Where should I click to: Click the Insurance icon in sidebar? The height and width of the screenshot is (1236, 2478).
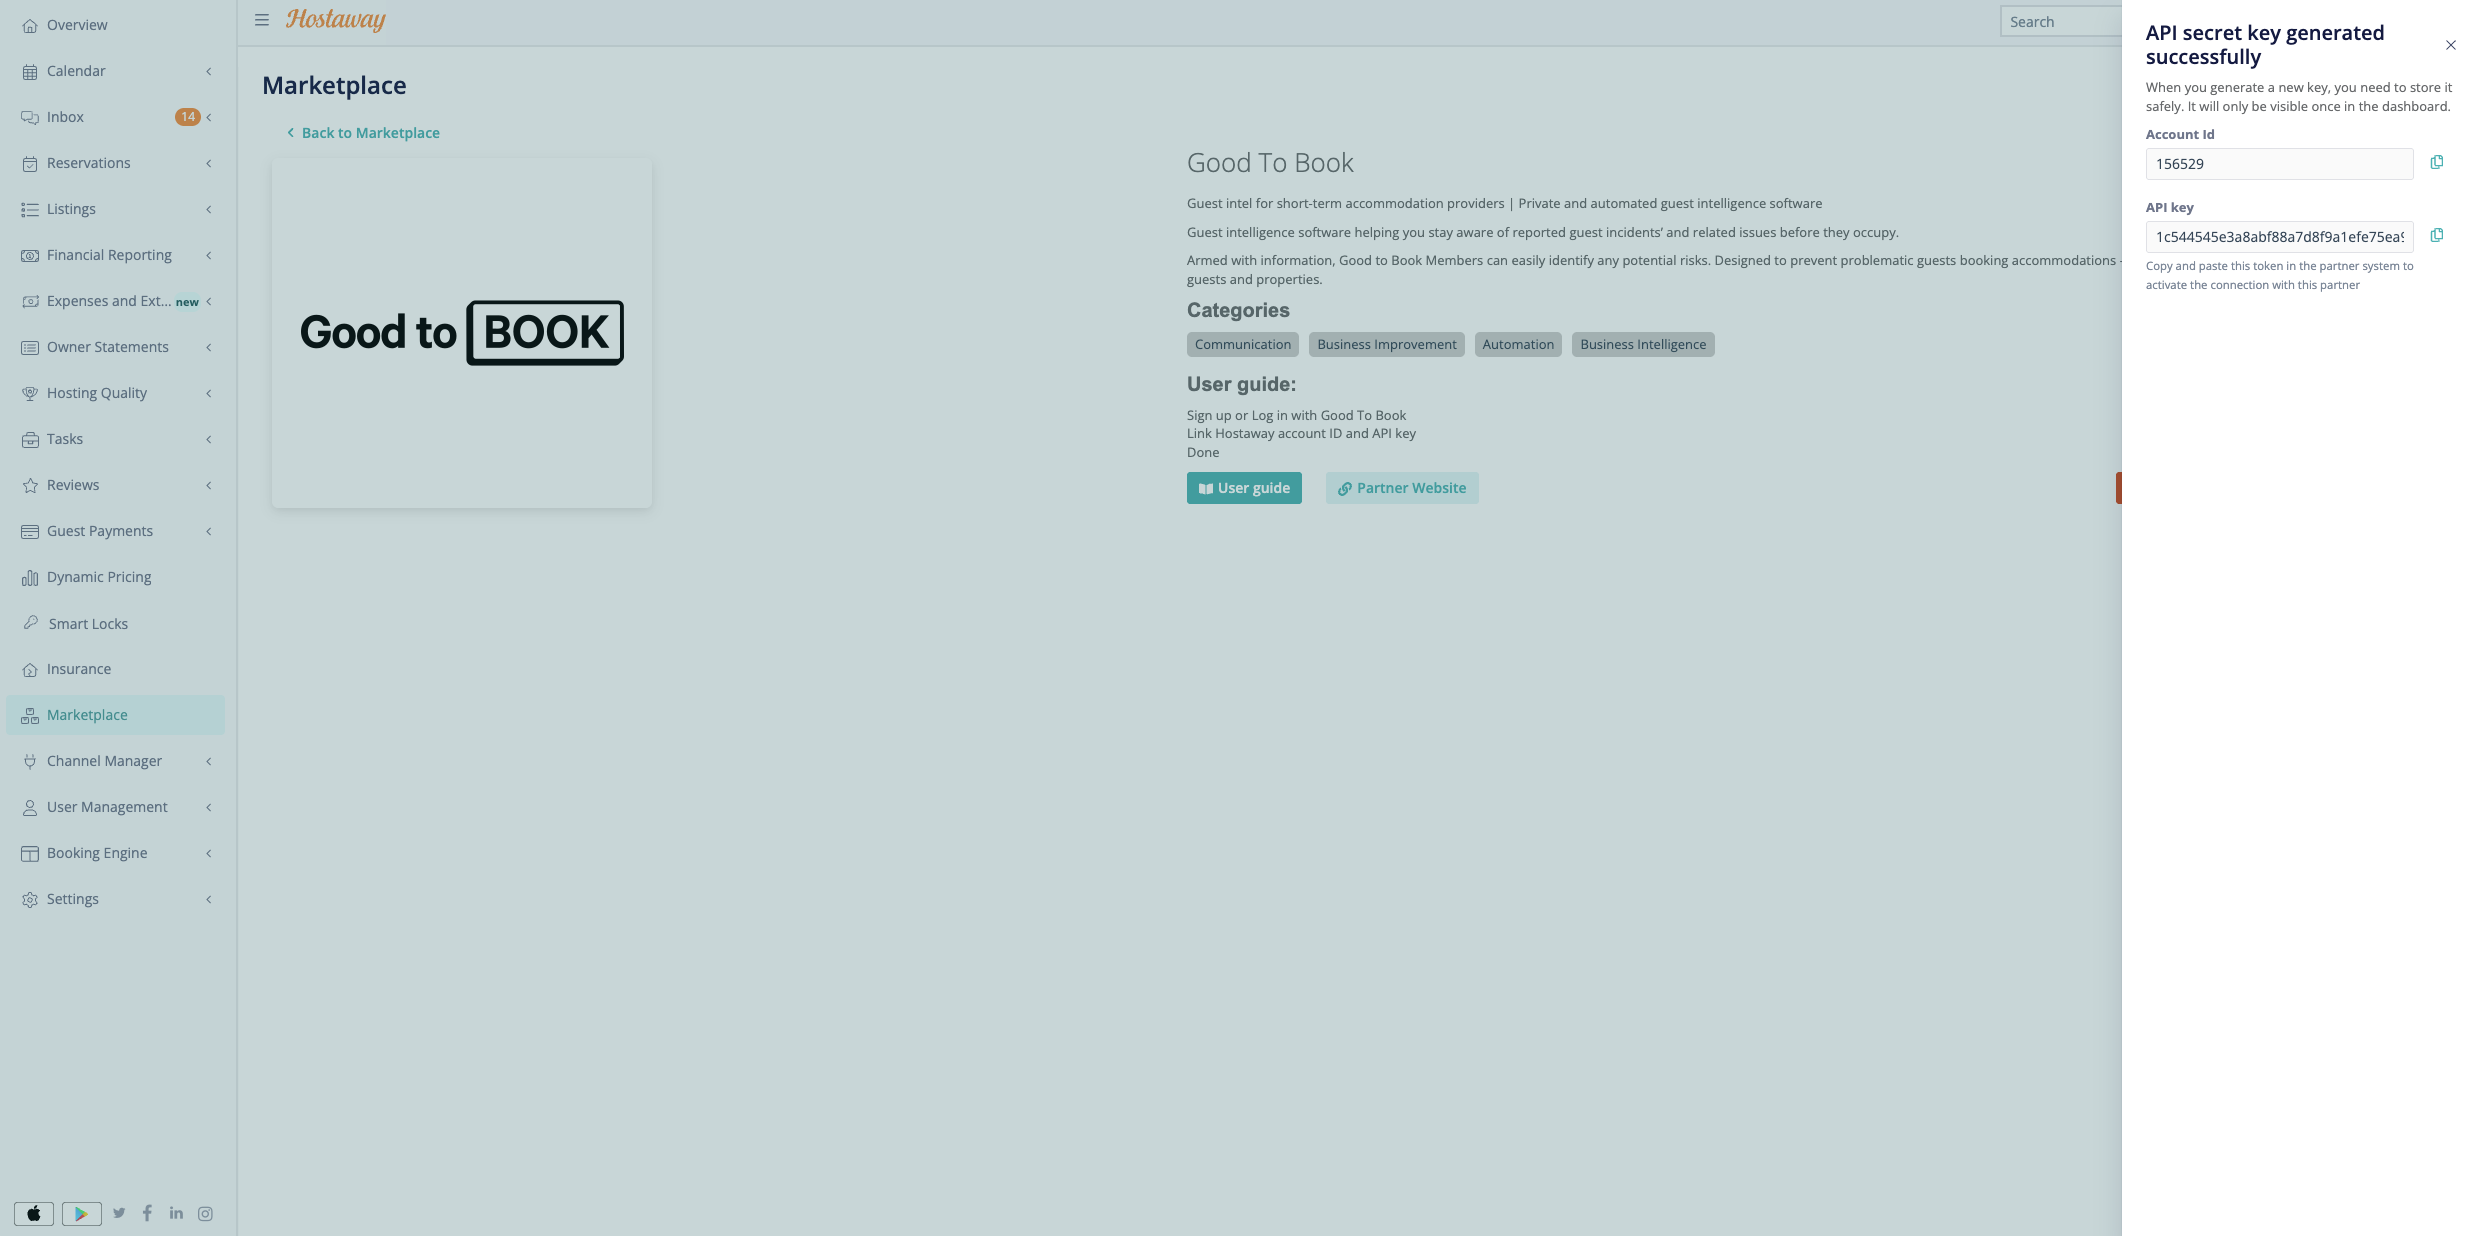coord(30,669)
